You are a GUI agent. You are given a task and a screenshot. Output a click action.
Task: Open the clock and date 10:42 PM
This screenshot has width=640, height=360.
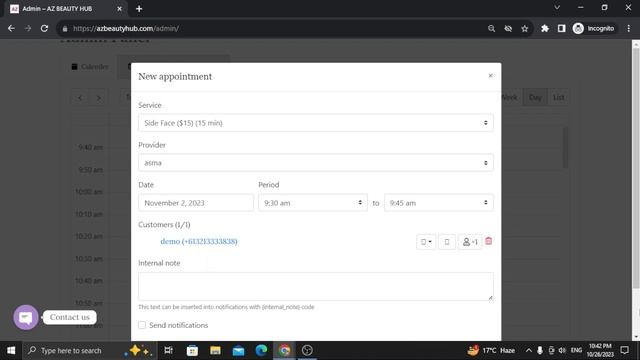tap(600, 350)
